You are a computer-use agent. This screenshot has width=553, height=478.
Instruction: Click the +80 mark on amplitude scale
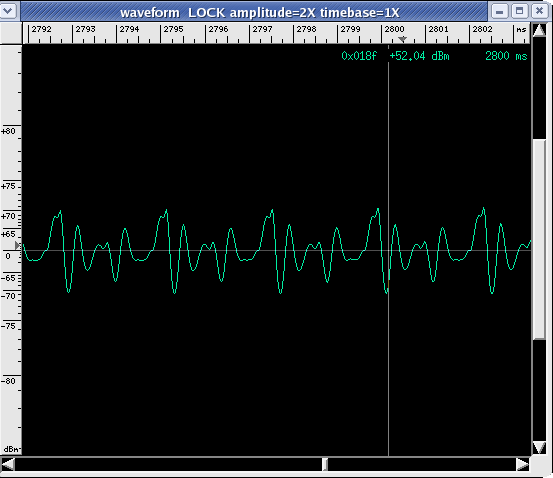[8, 131]
